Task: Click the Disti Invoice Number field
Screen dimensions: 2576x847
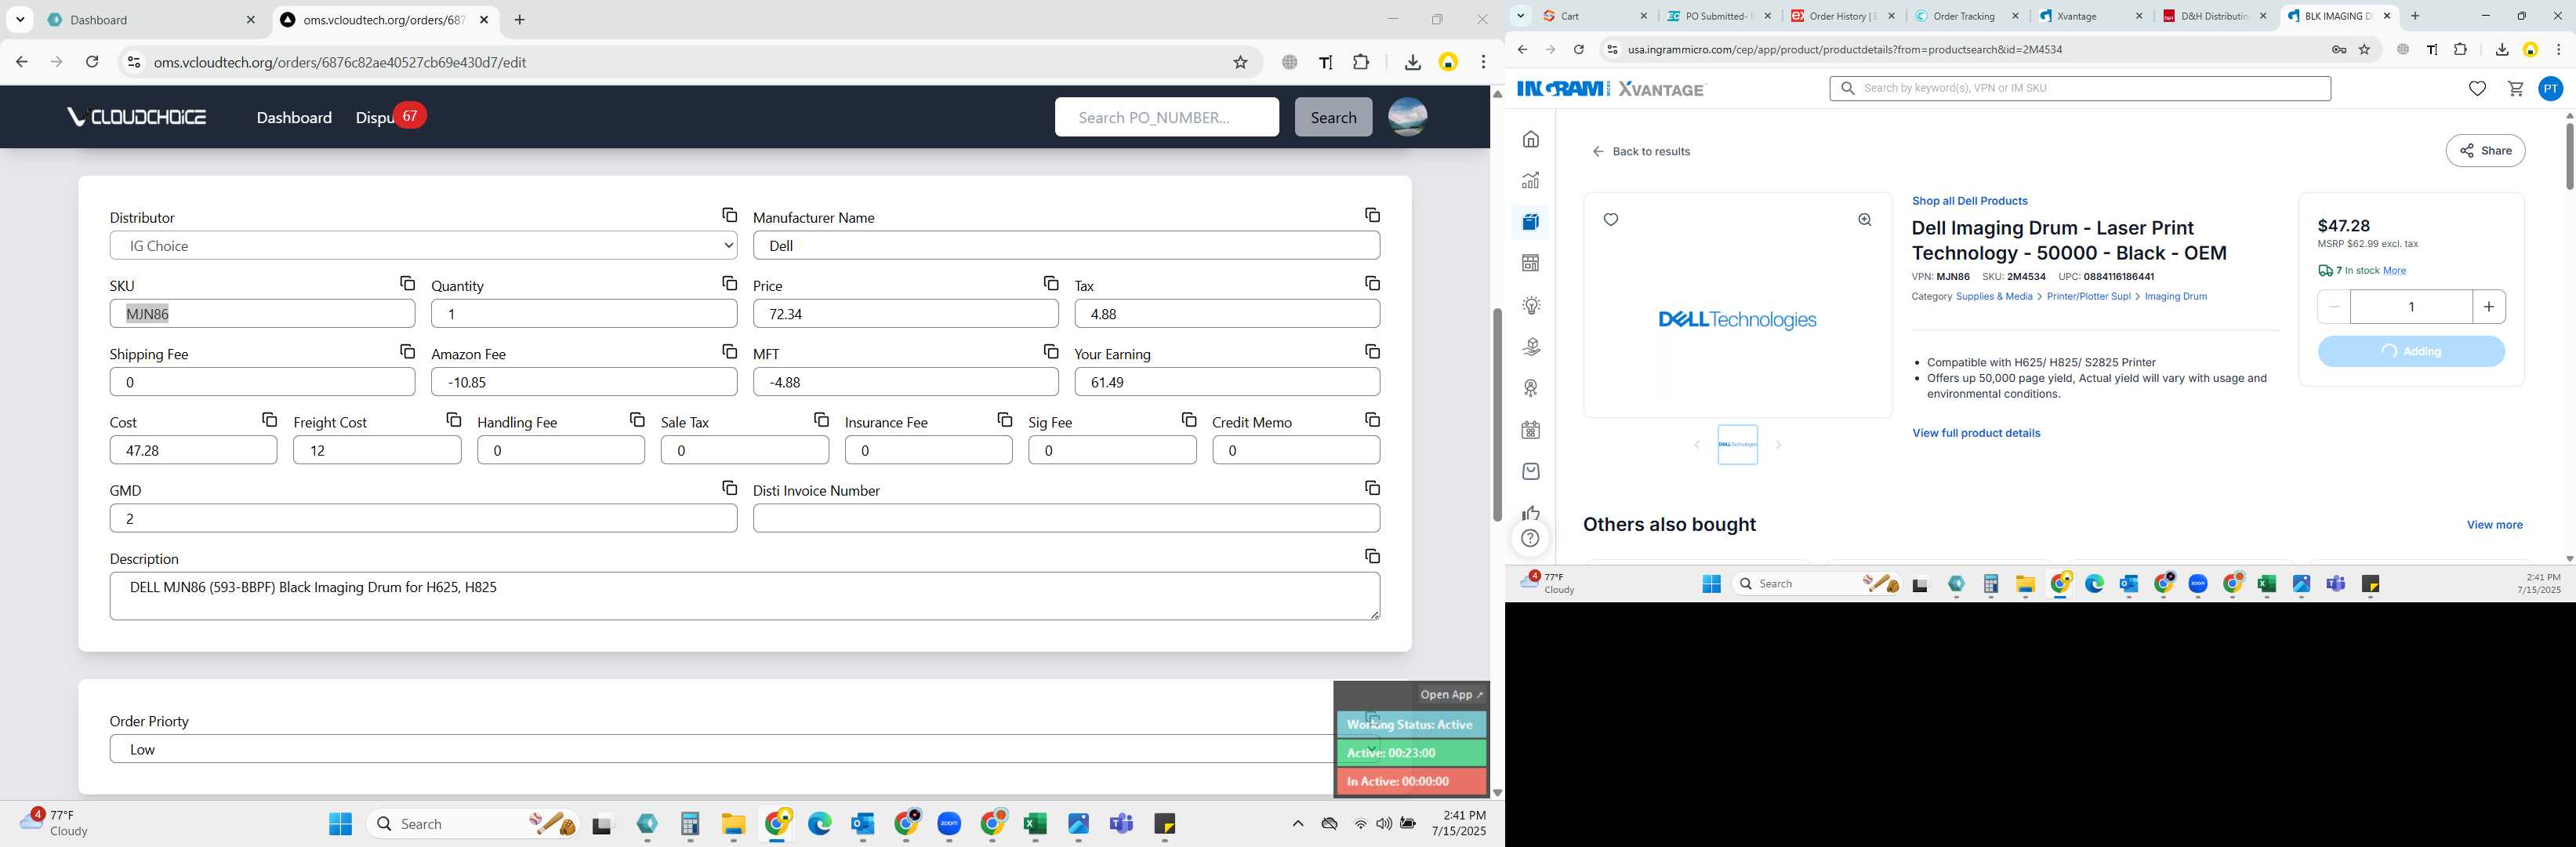Action: coord(1066,518)
